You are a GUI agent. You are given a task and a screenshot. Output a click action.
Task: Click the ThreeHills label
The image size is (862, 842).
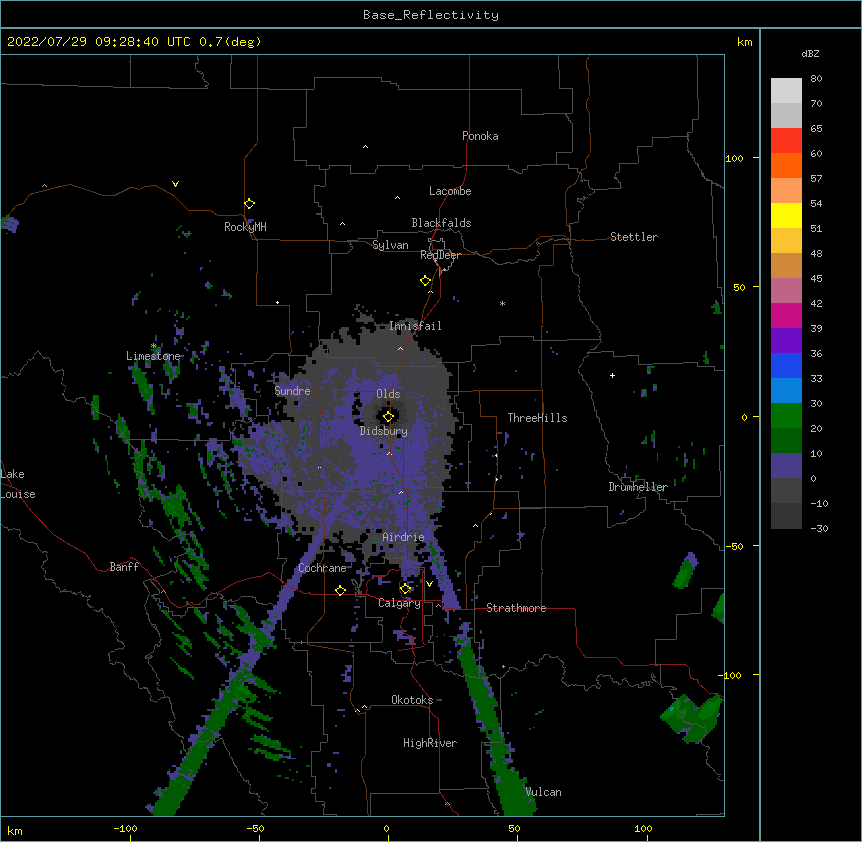(537, 418)
